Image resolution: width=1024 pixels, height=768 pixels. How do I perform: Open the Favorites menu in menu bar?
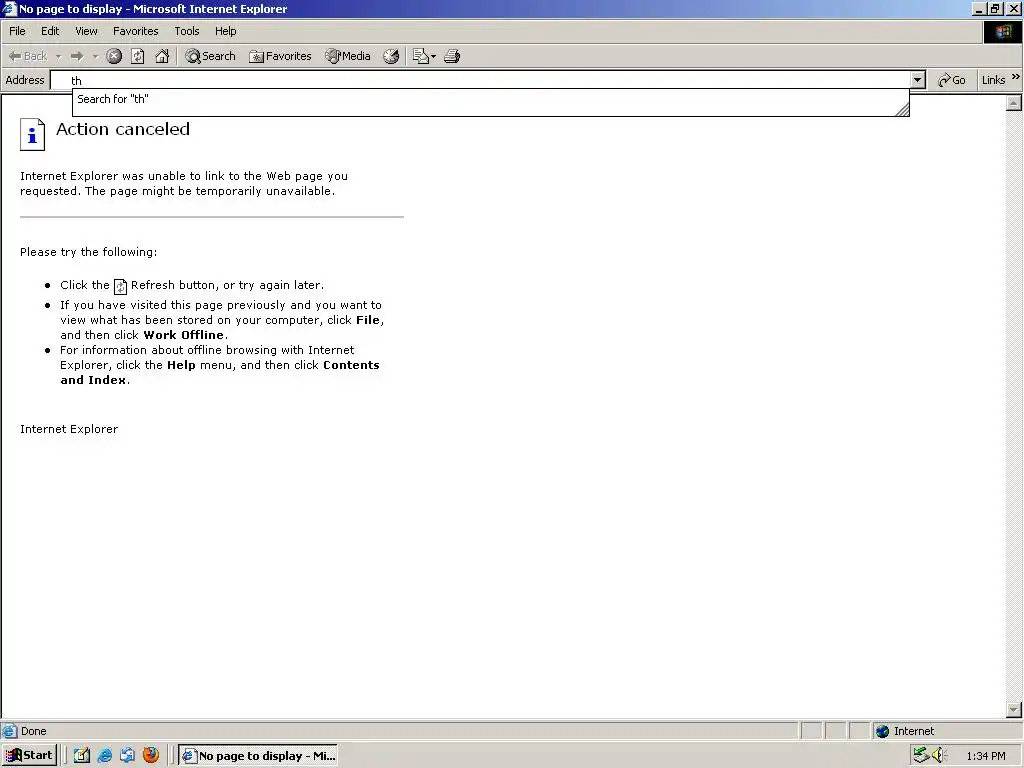135,31
